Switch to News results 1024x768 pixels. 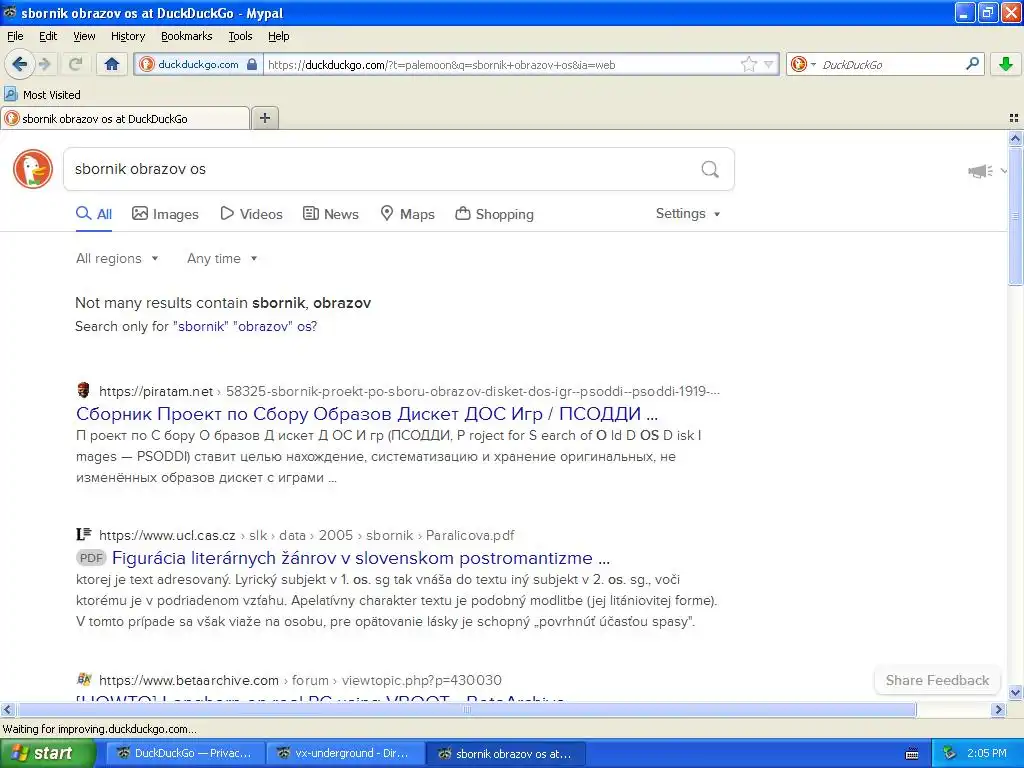(330, 214)
